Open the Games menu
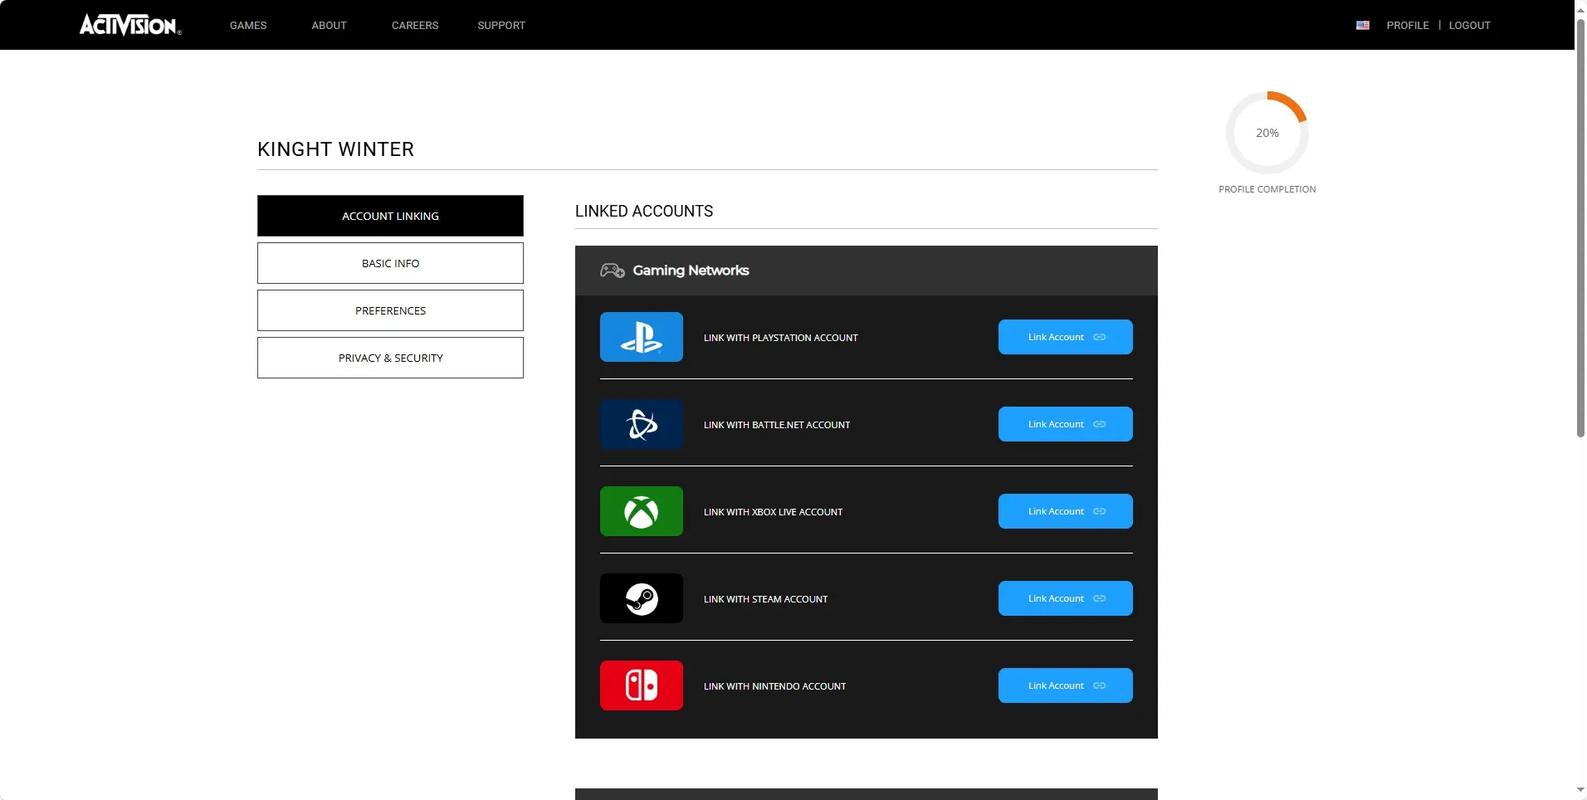This screenshot has width=1587, height=800. 248,25
